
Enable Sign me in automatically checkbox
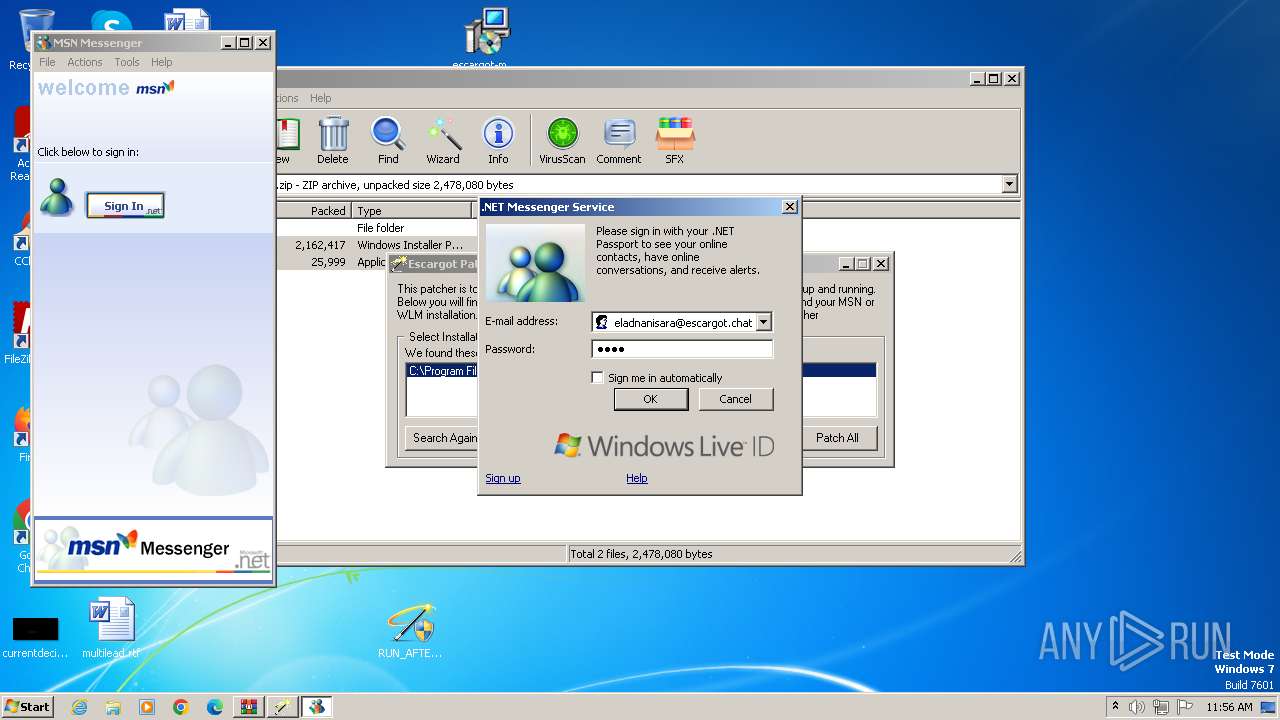(598, 378)
